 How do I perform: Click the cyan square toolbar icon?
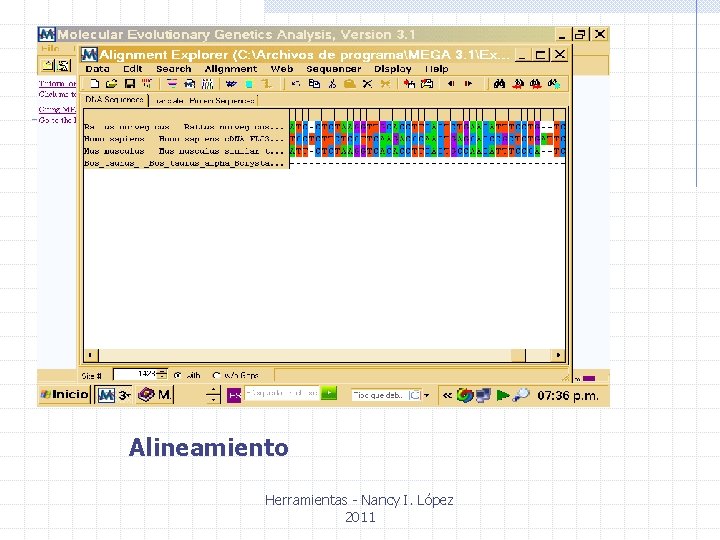pos(249,84)
